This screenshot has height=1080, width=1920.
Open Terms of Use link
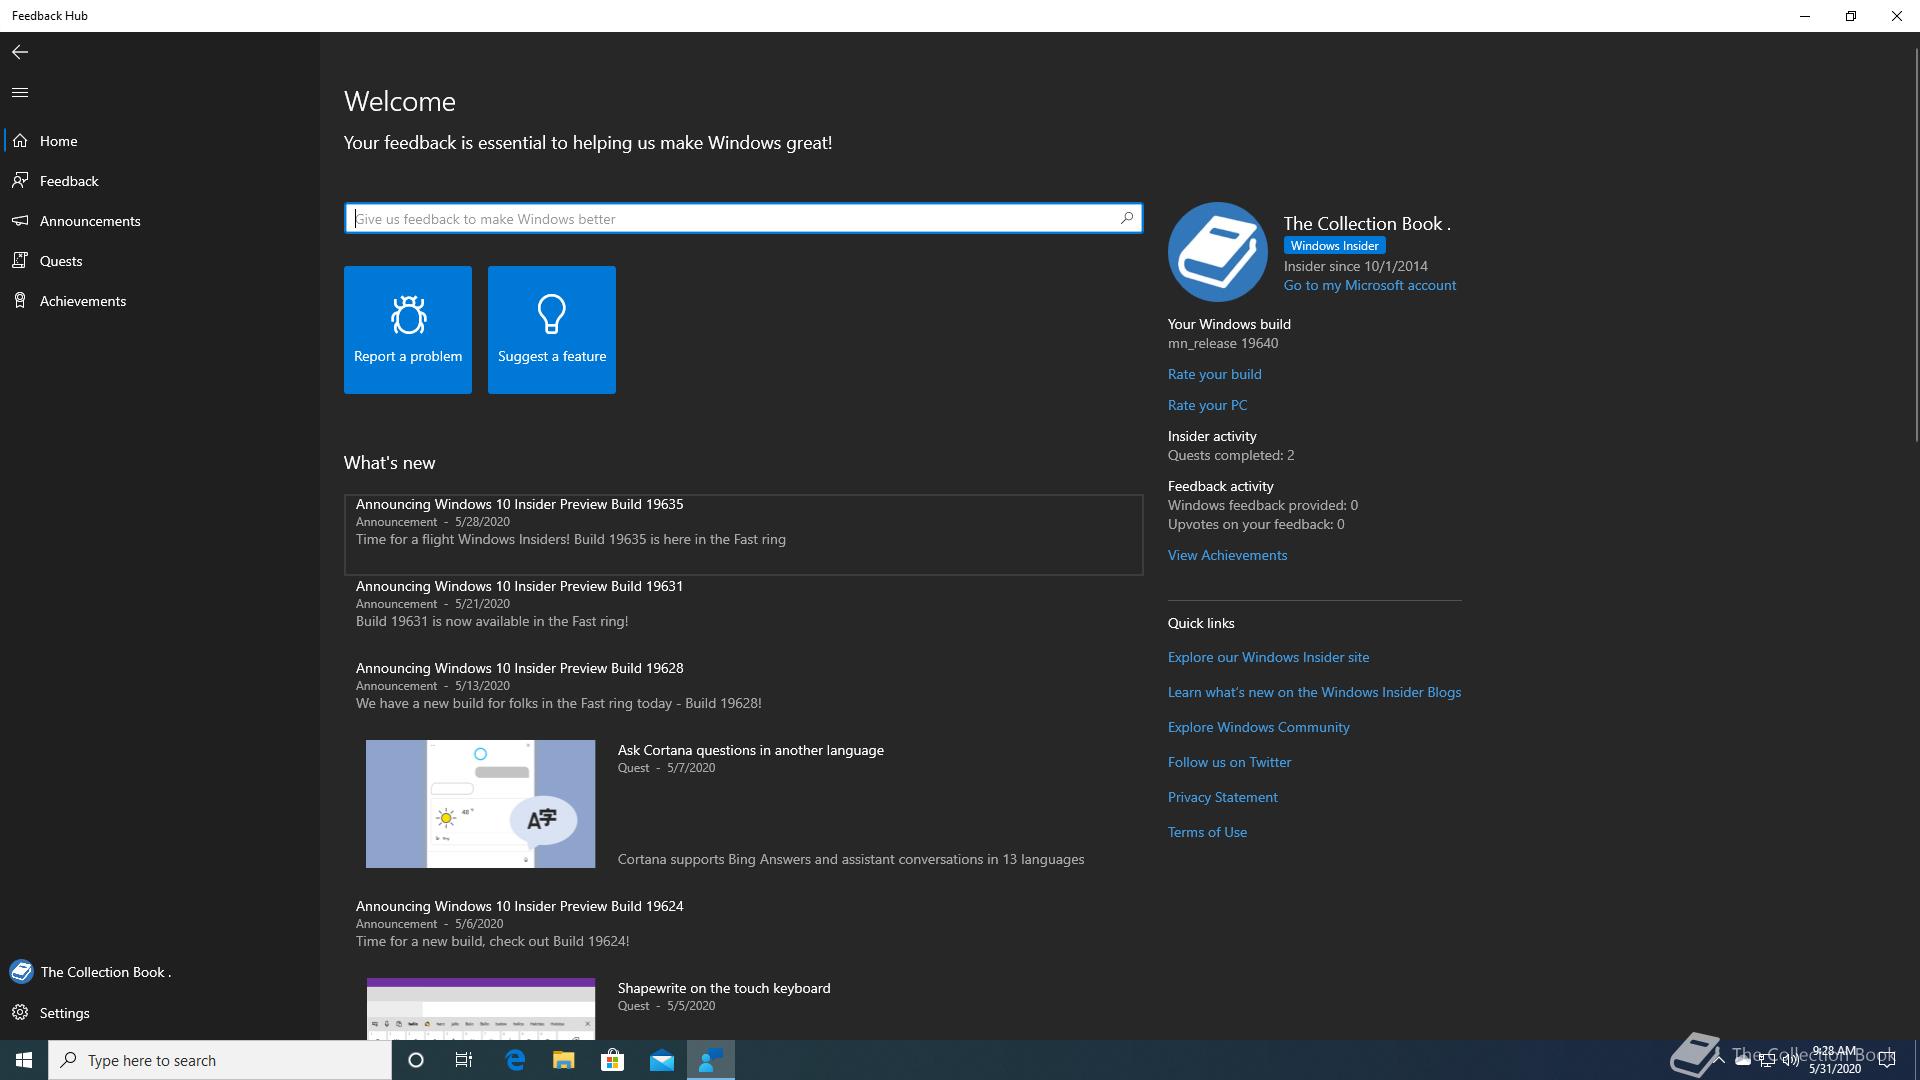coord(1207,832)
